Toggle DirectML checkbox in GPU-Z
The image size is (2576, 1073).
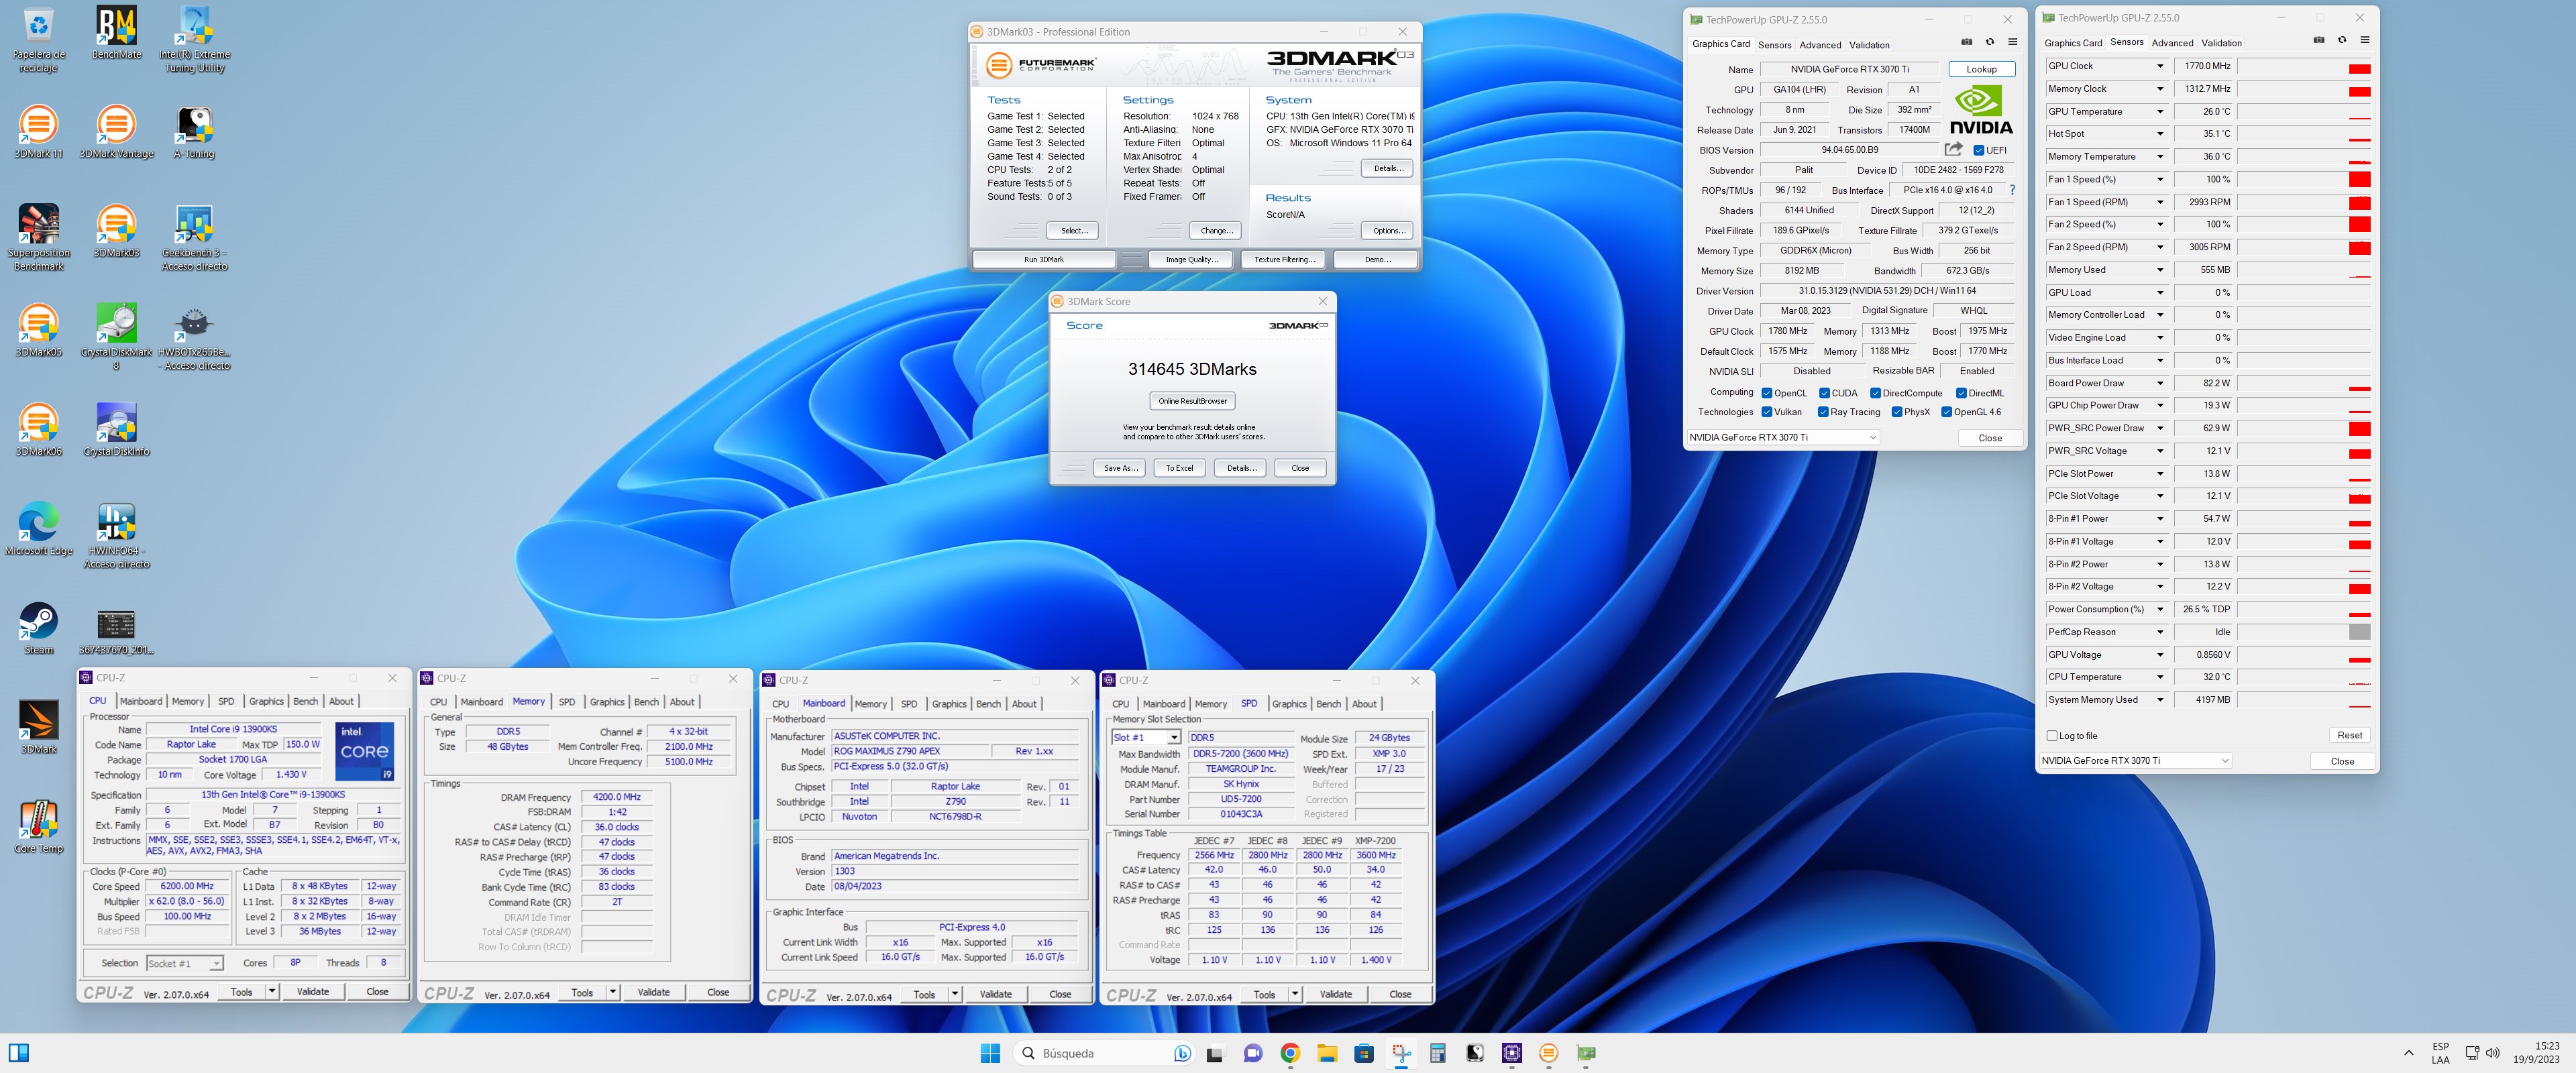(x=1961, y=393)
